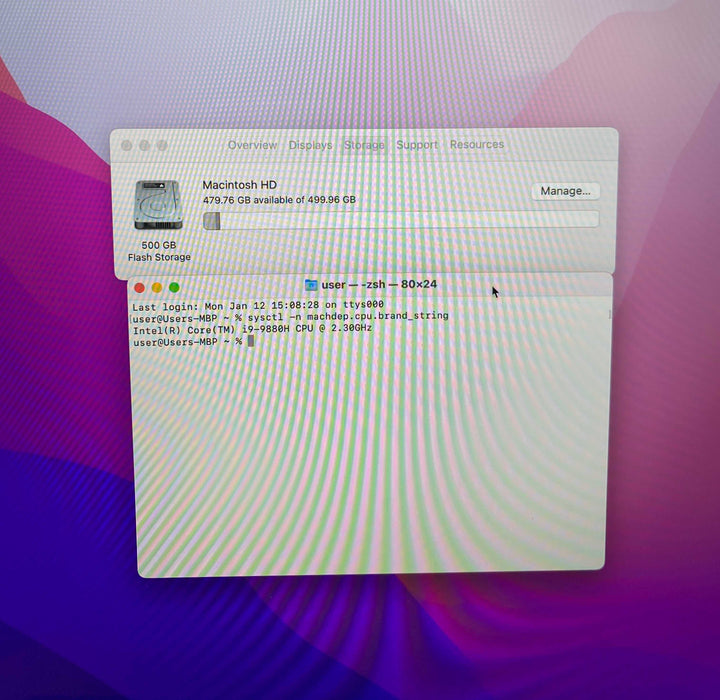Close the Terminal window with red button

139,288
